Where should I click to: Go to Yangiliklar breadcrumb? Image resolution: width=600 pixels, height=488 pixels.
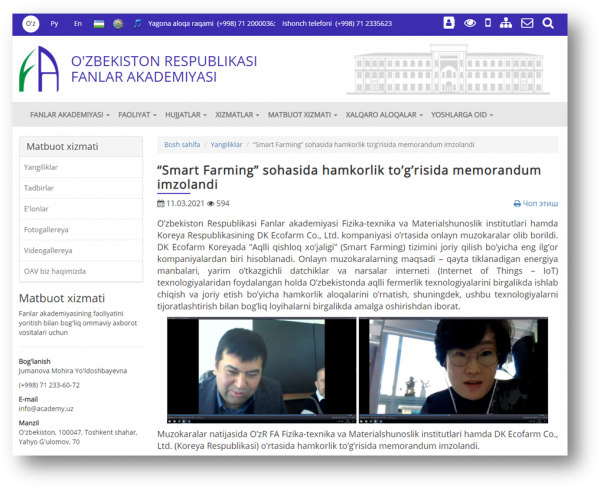pyautogui.click(x=227, y=145)
